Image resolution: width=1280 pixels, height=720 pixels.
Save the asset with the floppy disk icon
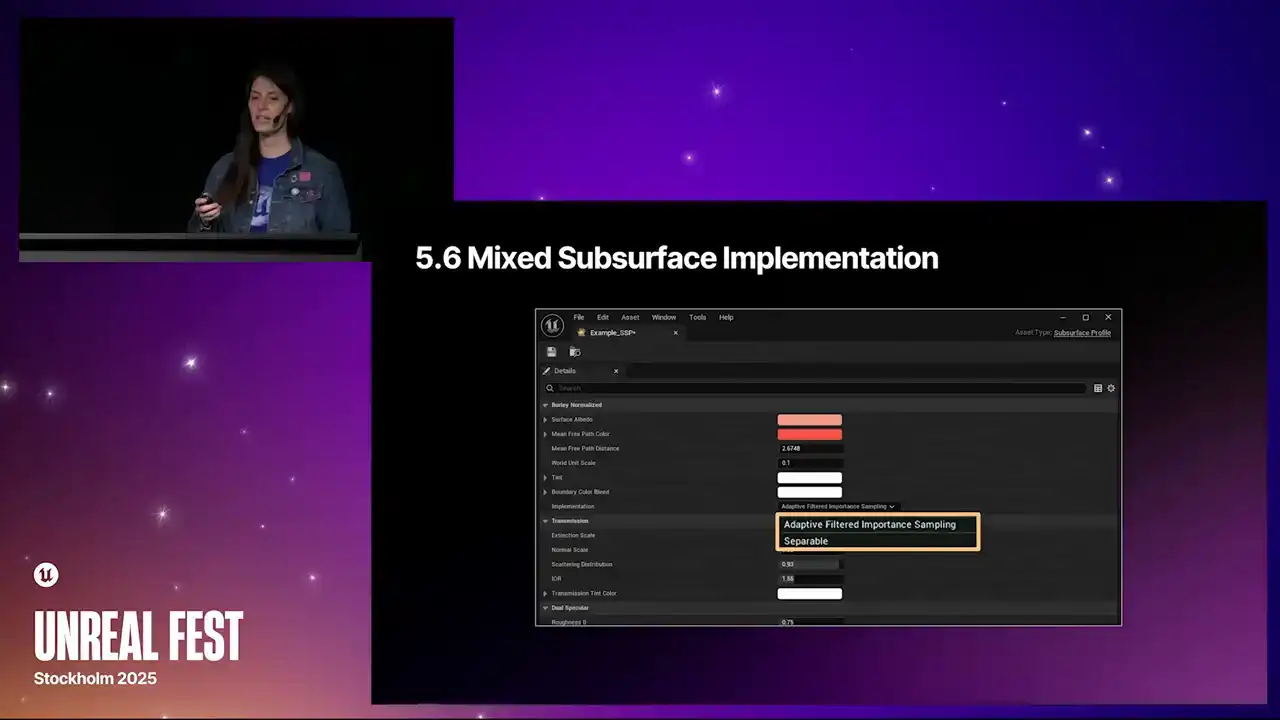(x=551, y=352)
